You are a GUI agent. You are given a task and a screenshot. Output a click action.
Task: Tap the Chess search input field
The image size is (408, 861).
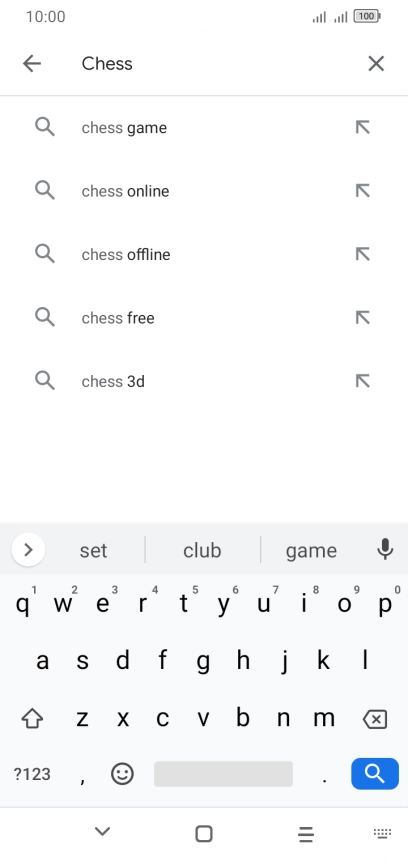(214, 64)
